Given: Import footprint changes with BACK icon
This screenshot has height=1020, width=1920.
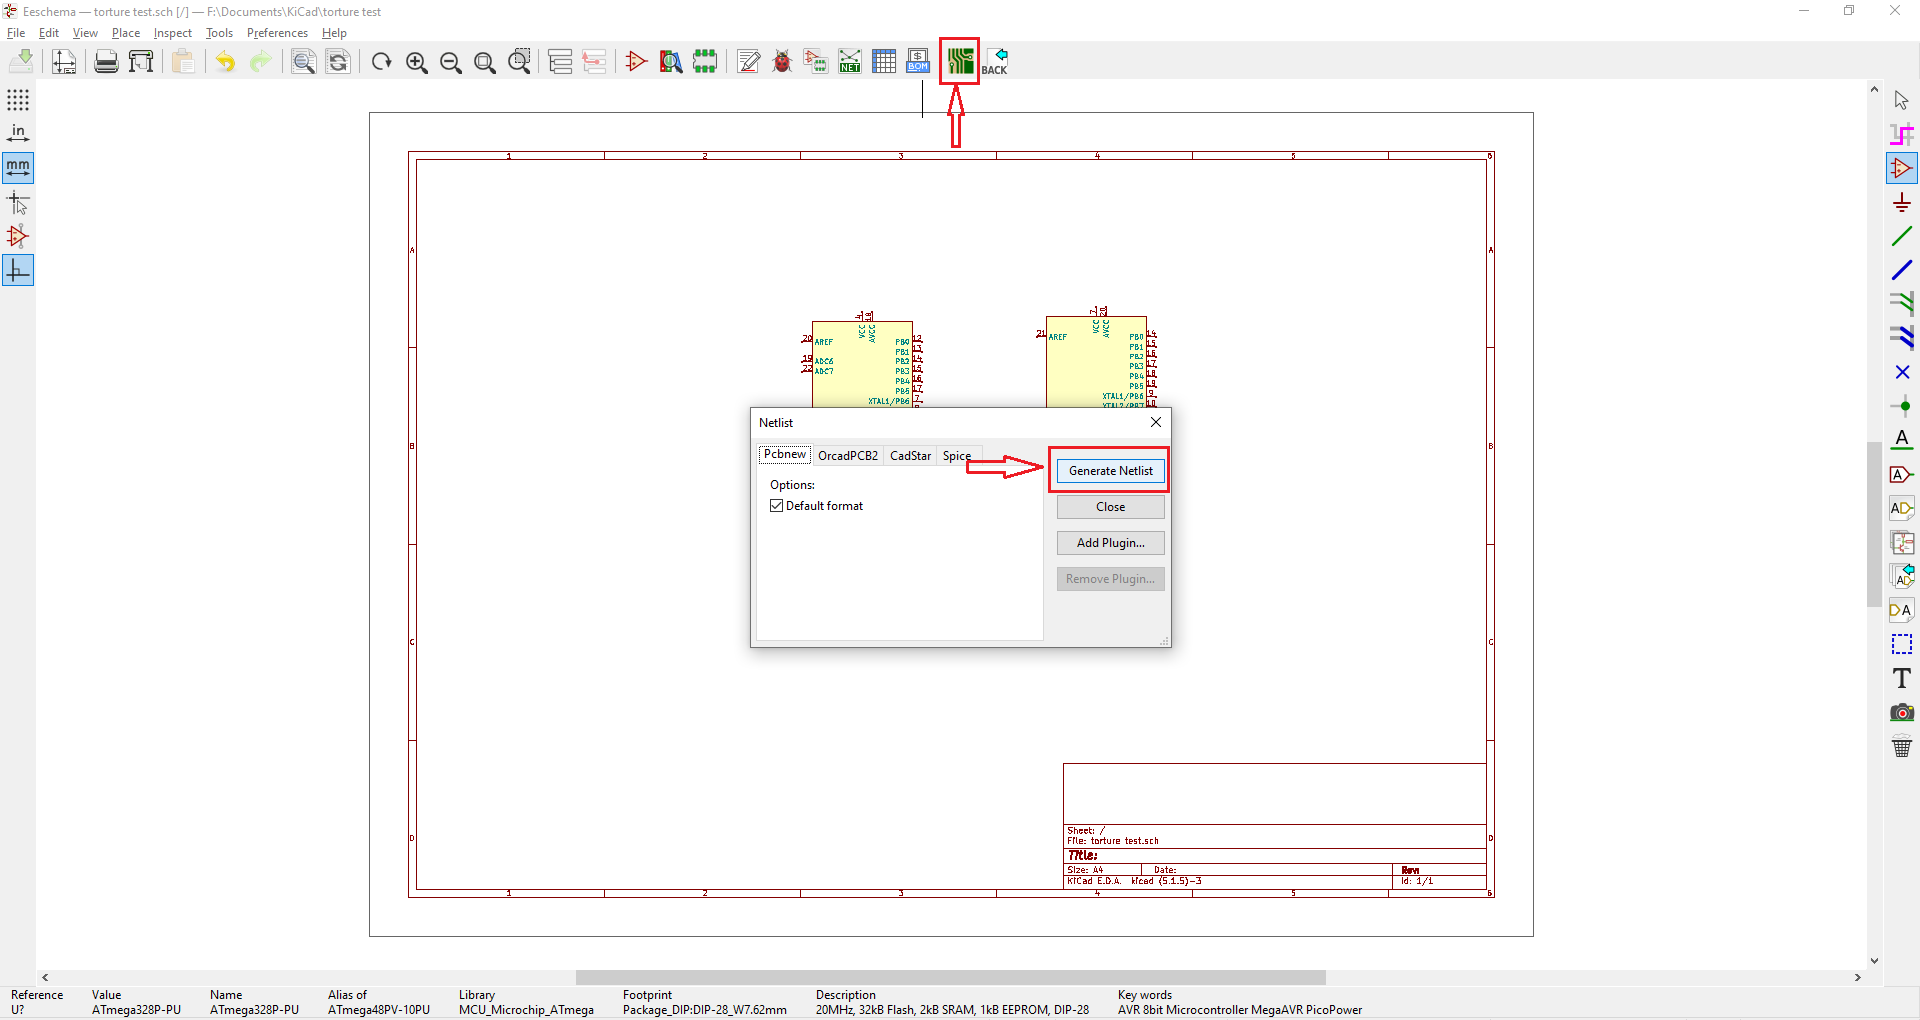Looking at the screenshot, I should (995, 62).
